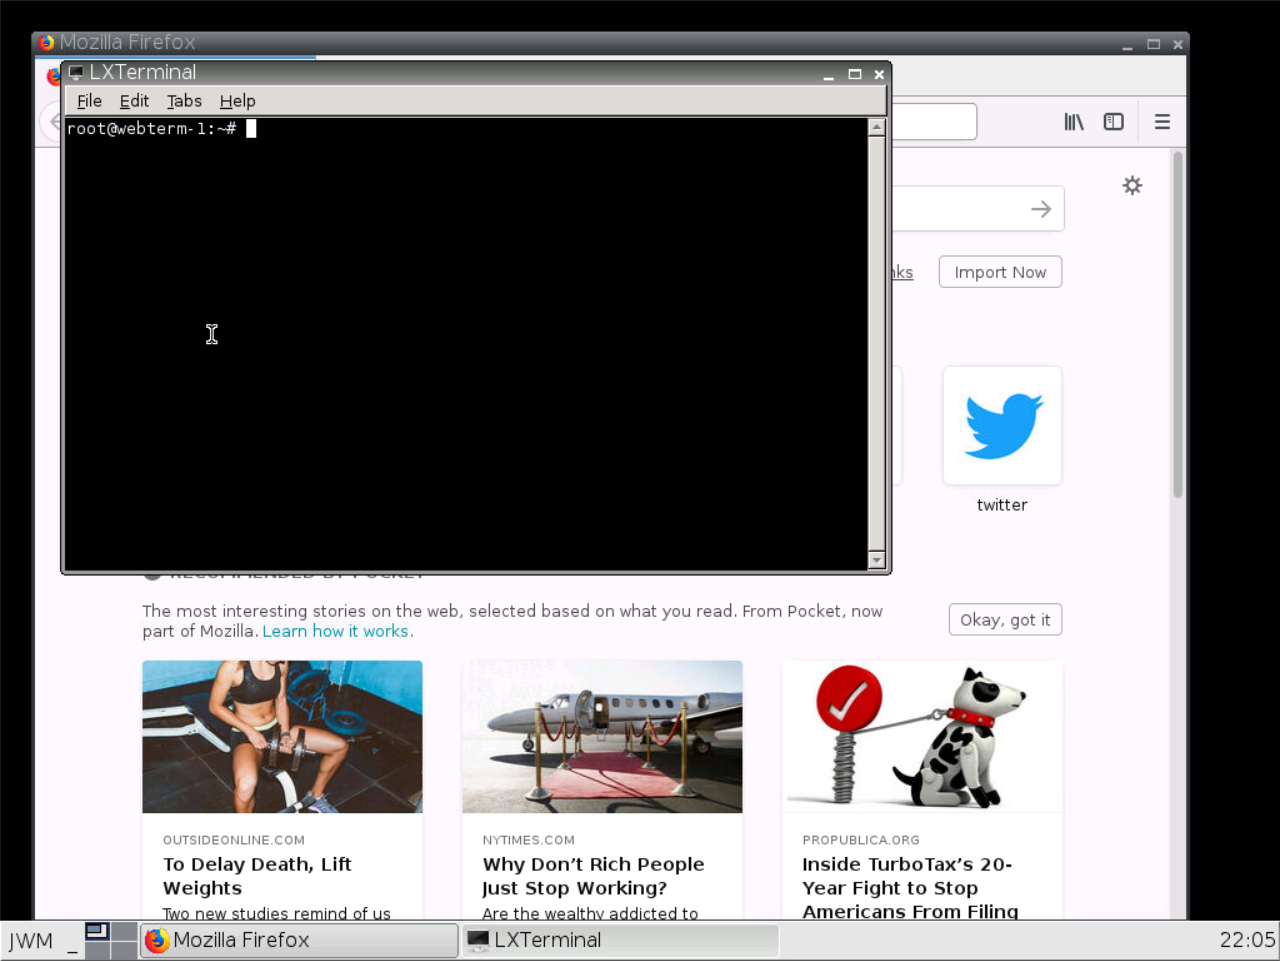
Task: Open the Learn how it works link
Action: pos(335,631)
